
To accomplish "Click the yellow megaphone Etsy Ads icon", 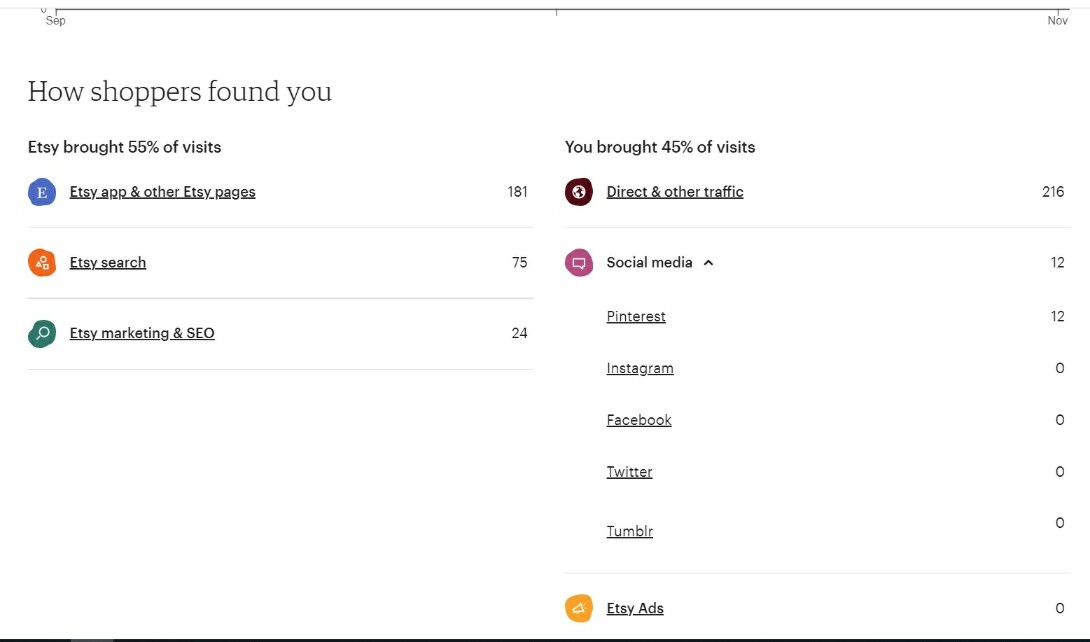I will click(578, 609).
